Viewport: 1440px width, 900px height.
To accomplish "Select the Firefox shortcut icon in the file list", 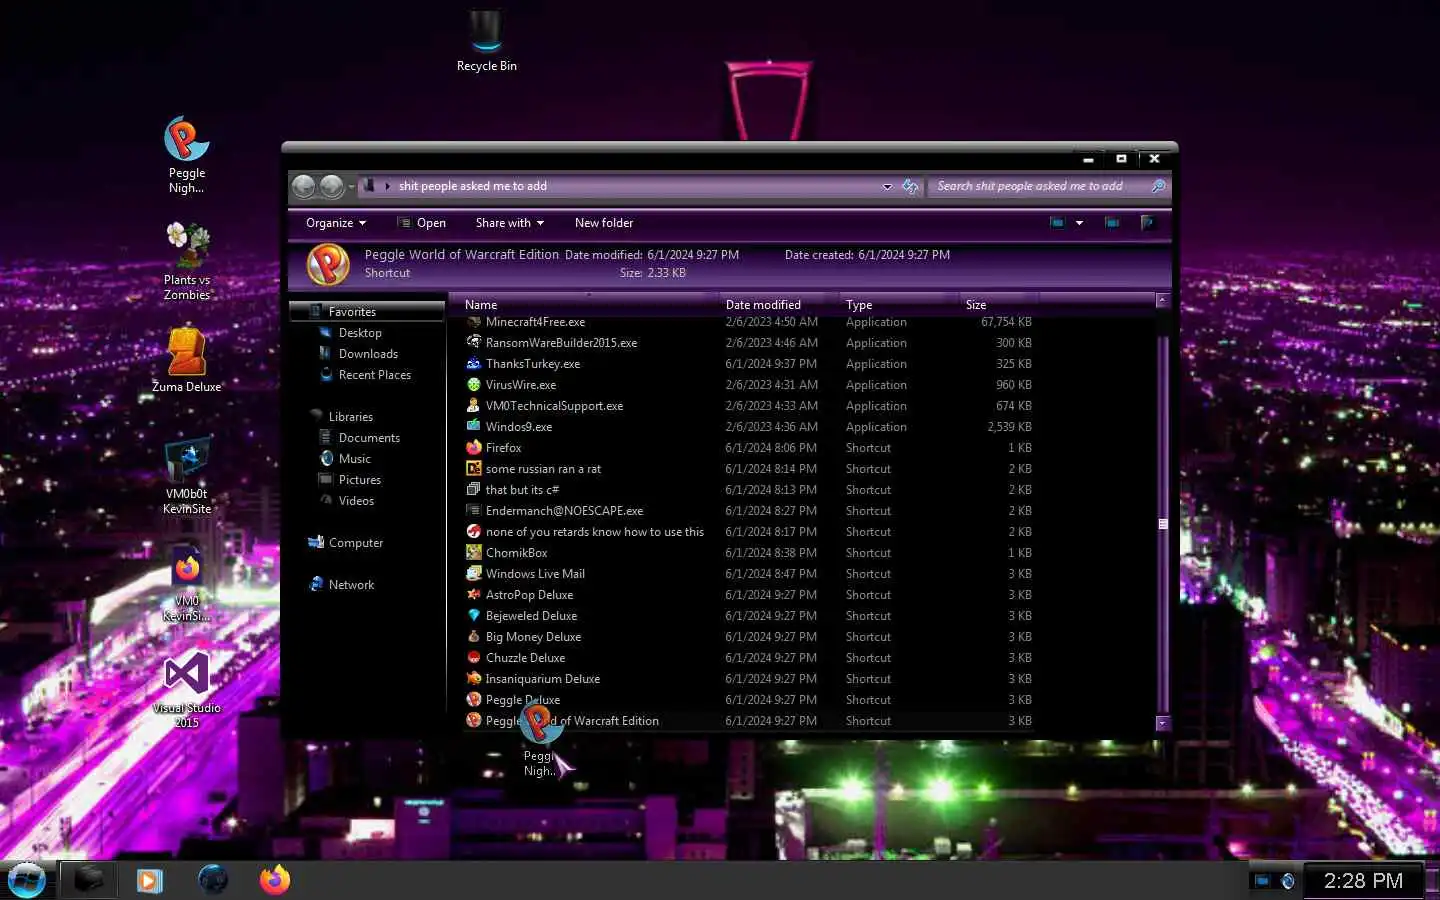I will coord(474,448).
